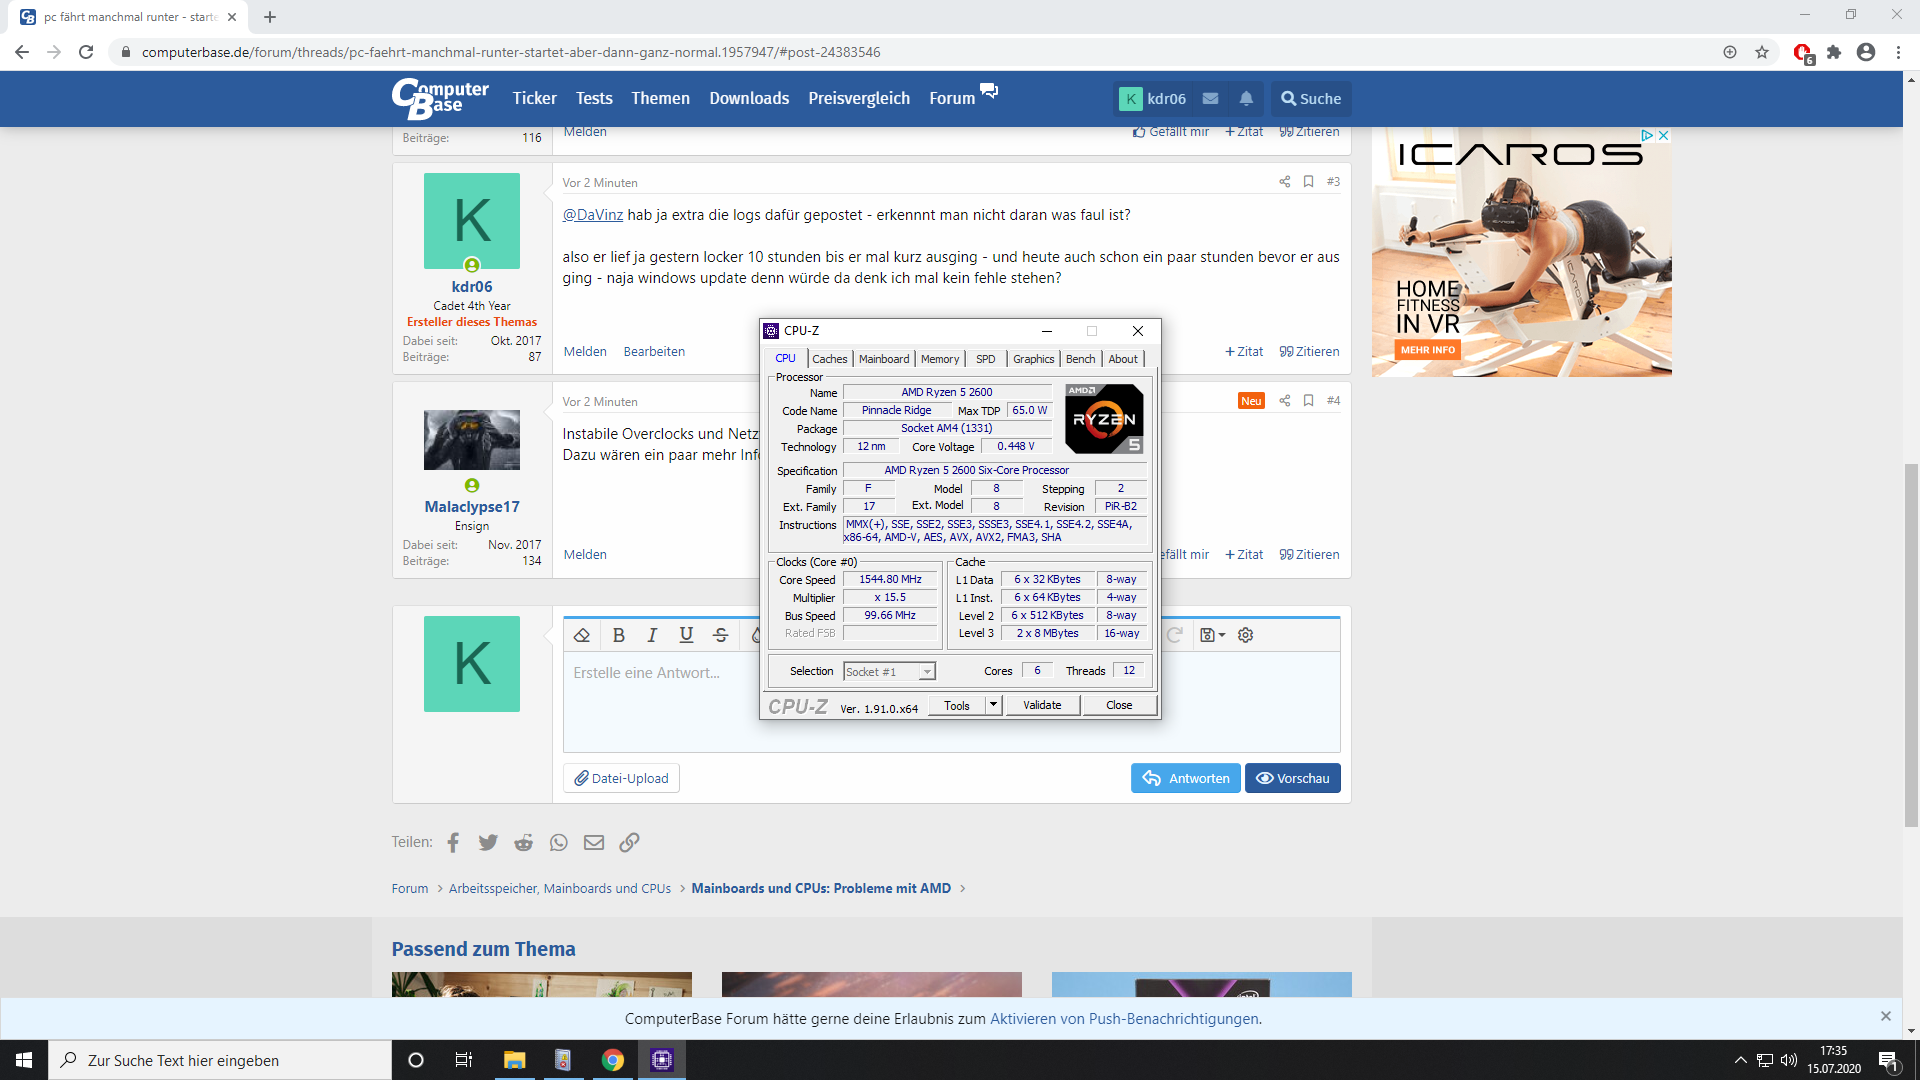Viewport: 1920px width, 1080px height.
Task: Bookmark post #3 with the bookmark icon
Action: [x=1308, y=181]
